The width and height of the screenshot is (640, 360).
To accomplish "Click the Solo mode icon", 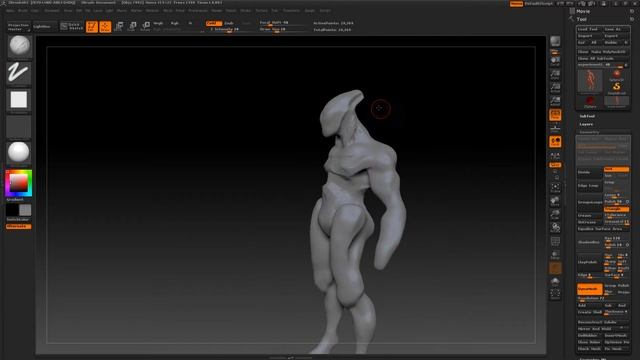I will click(555, 282).
